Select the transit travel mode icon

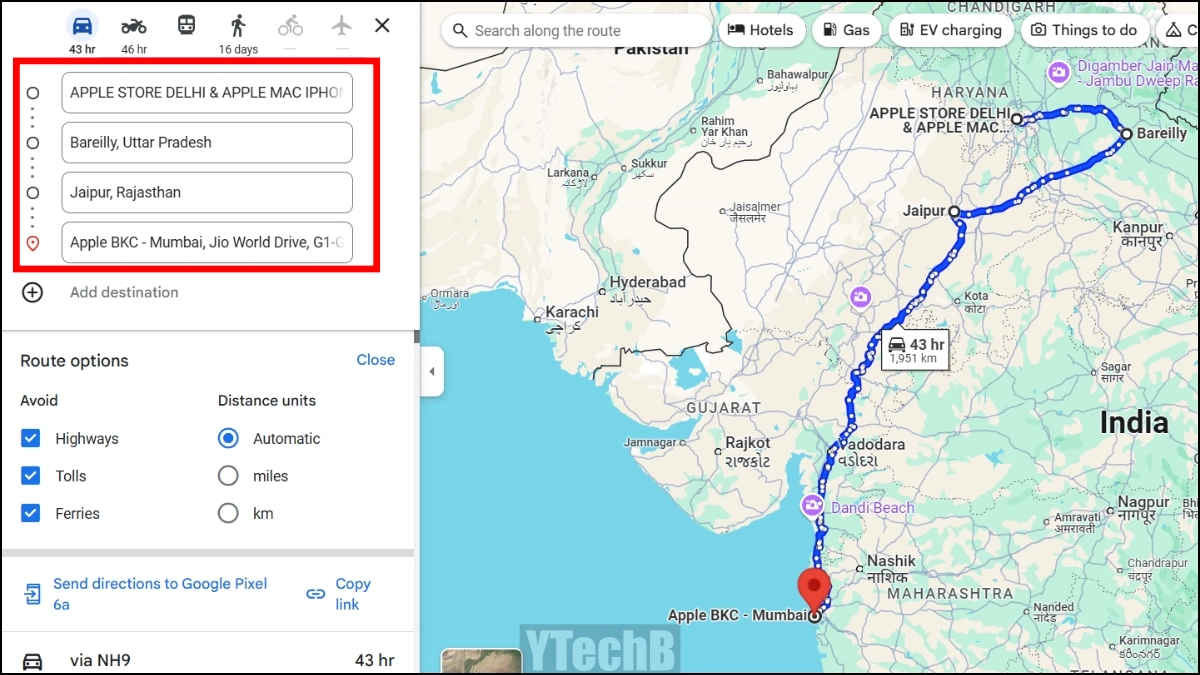186,25
